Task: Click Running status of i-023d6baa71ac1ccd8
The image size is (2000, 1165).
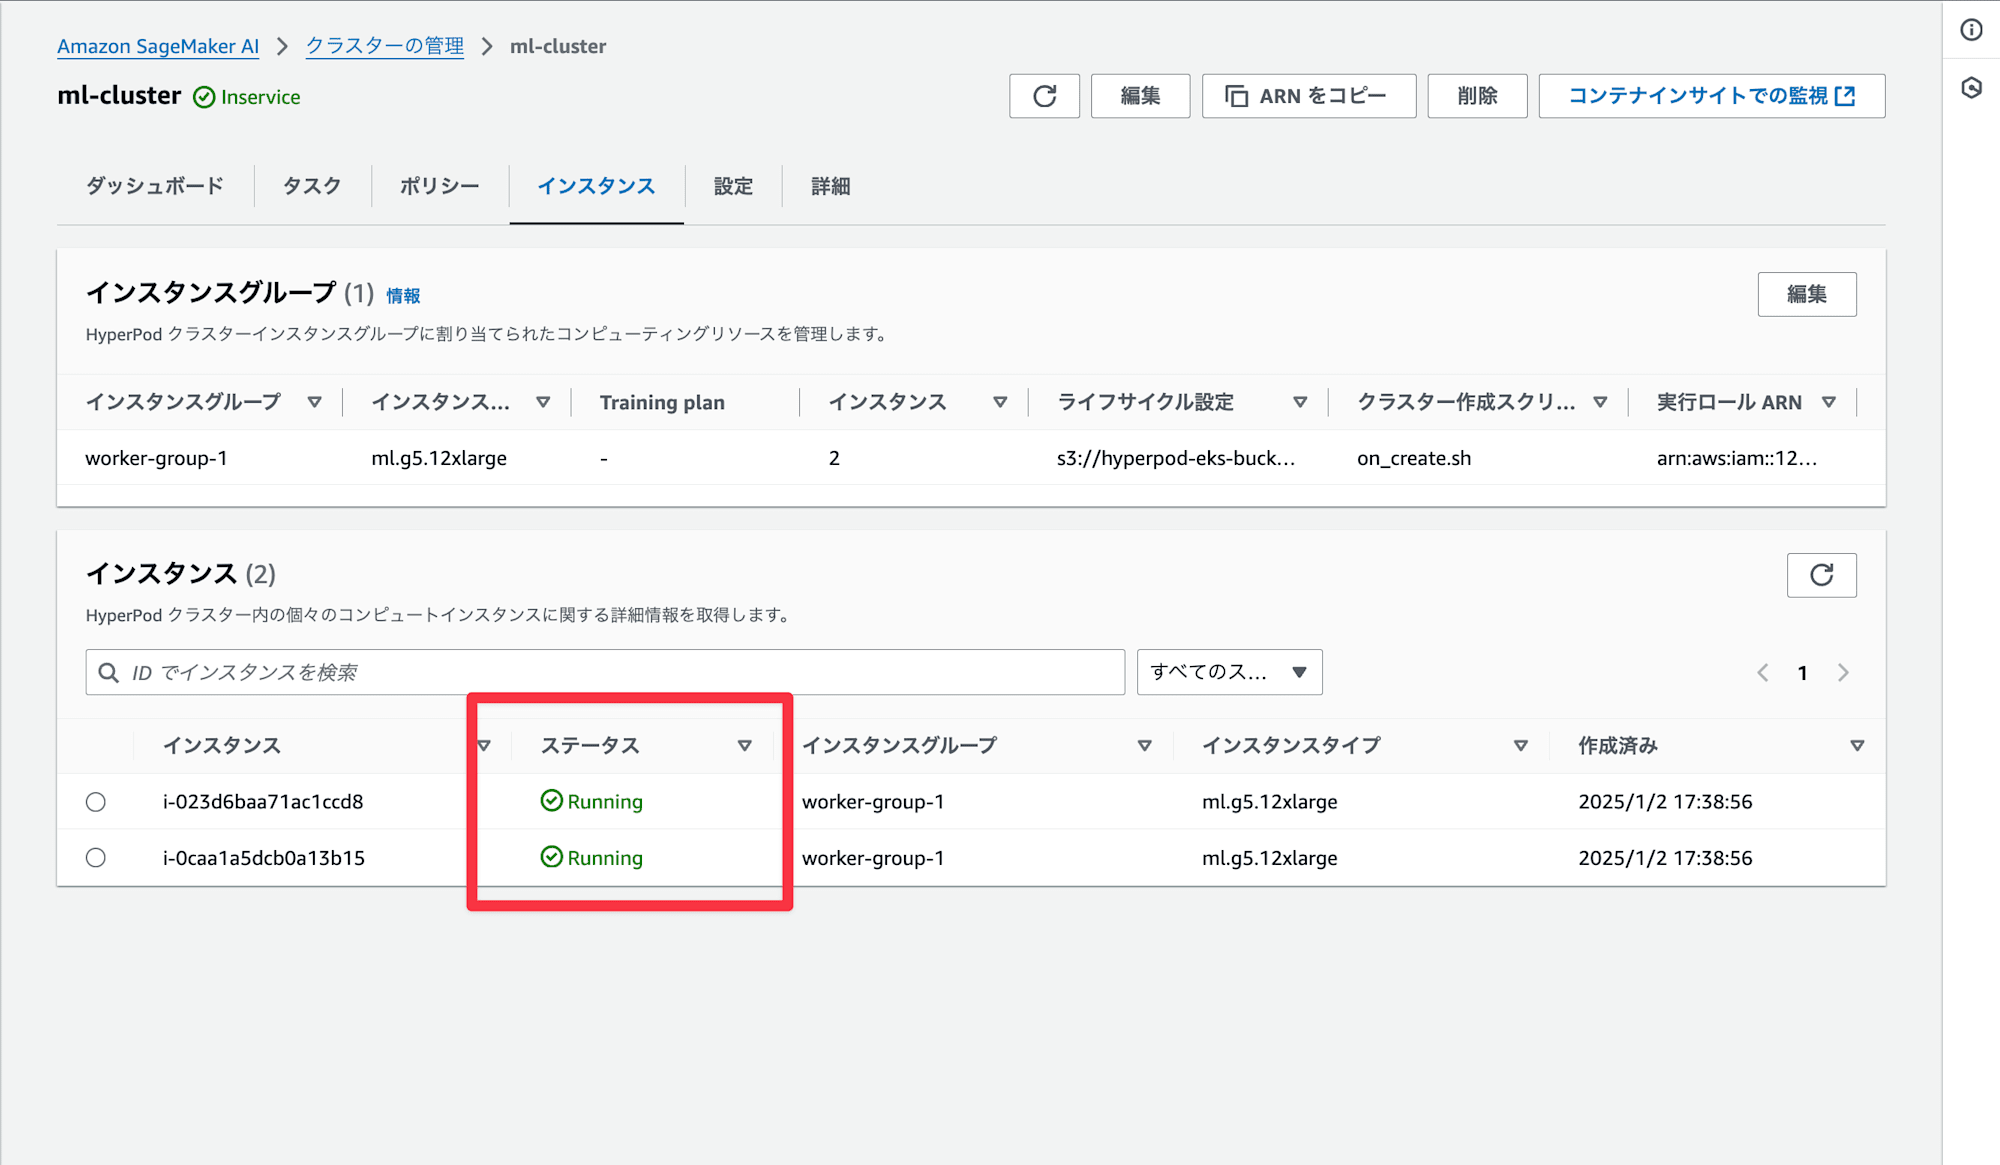Action: [x=592, y=802]
